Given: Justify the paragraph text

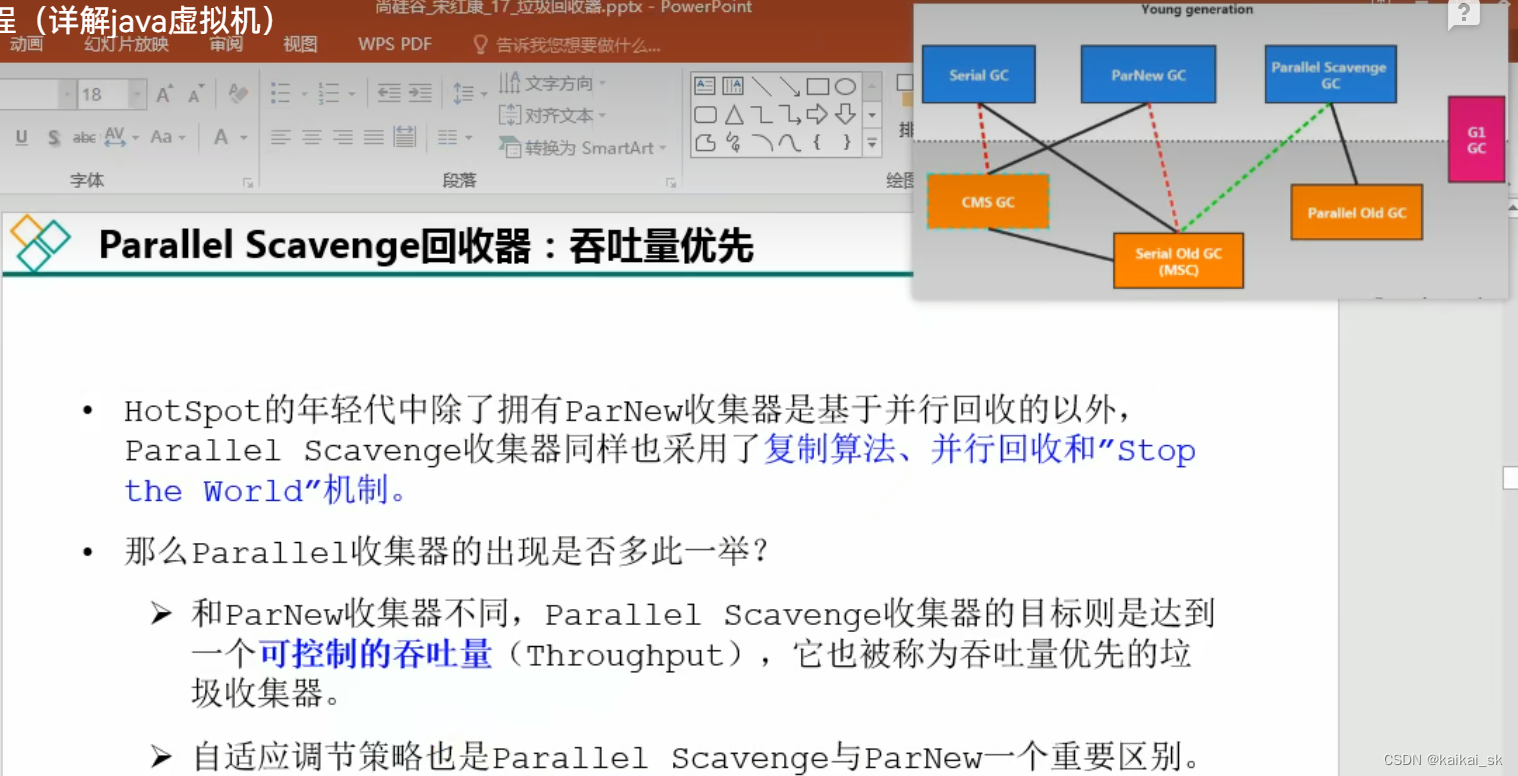Looking at the screenshot, I should point(374,137).
